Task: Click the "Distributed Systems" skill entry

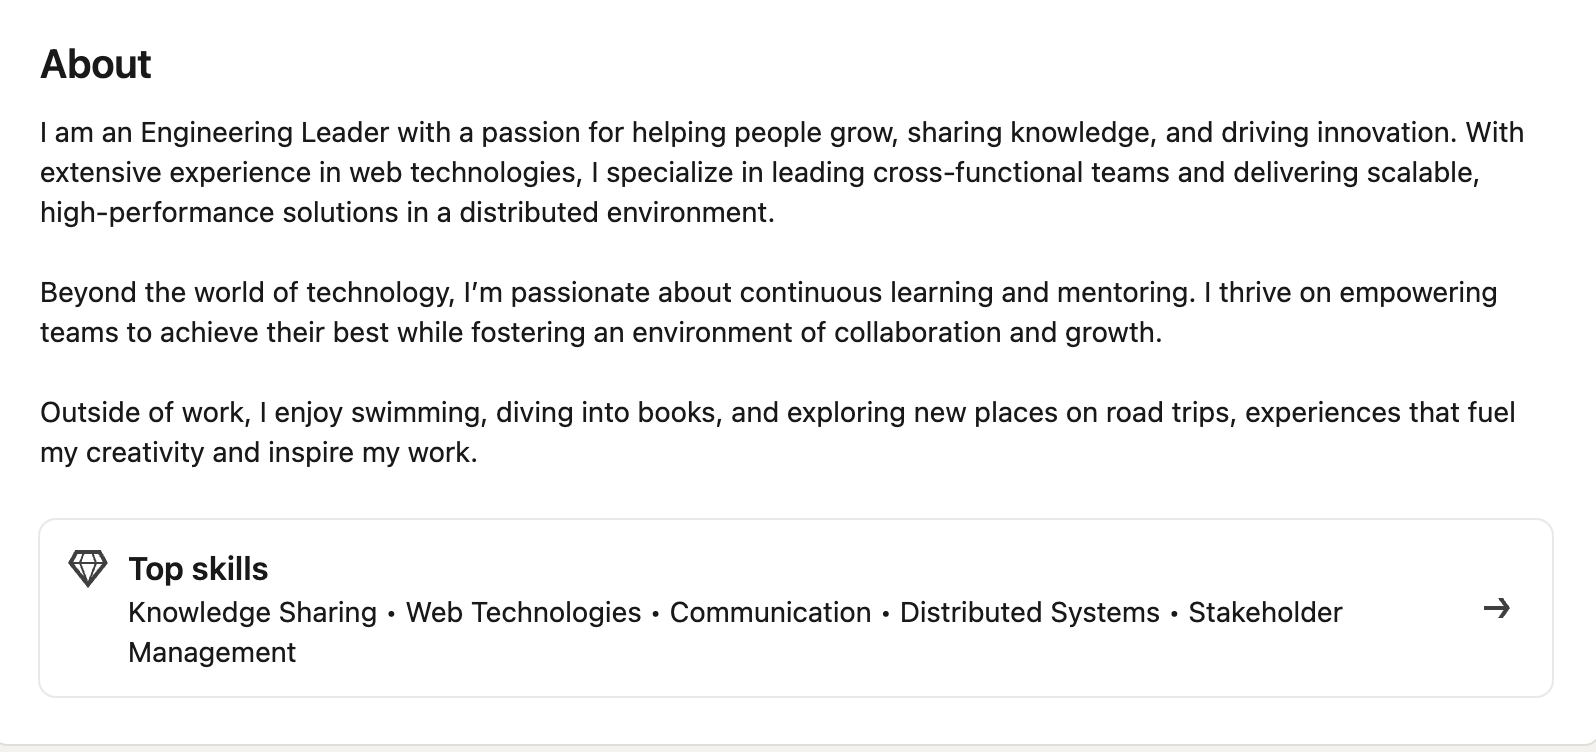Action: [x=1029, y=612]
